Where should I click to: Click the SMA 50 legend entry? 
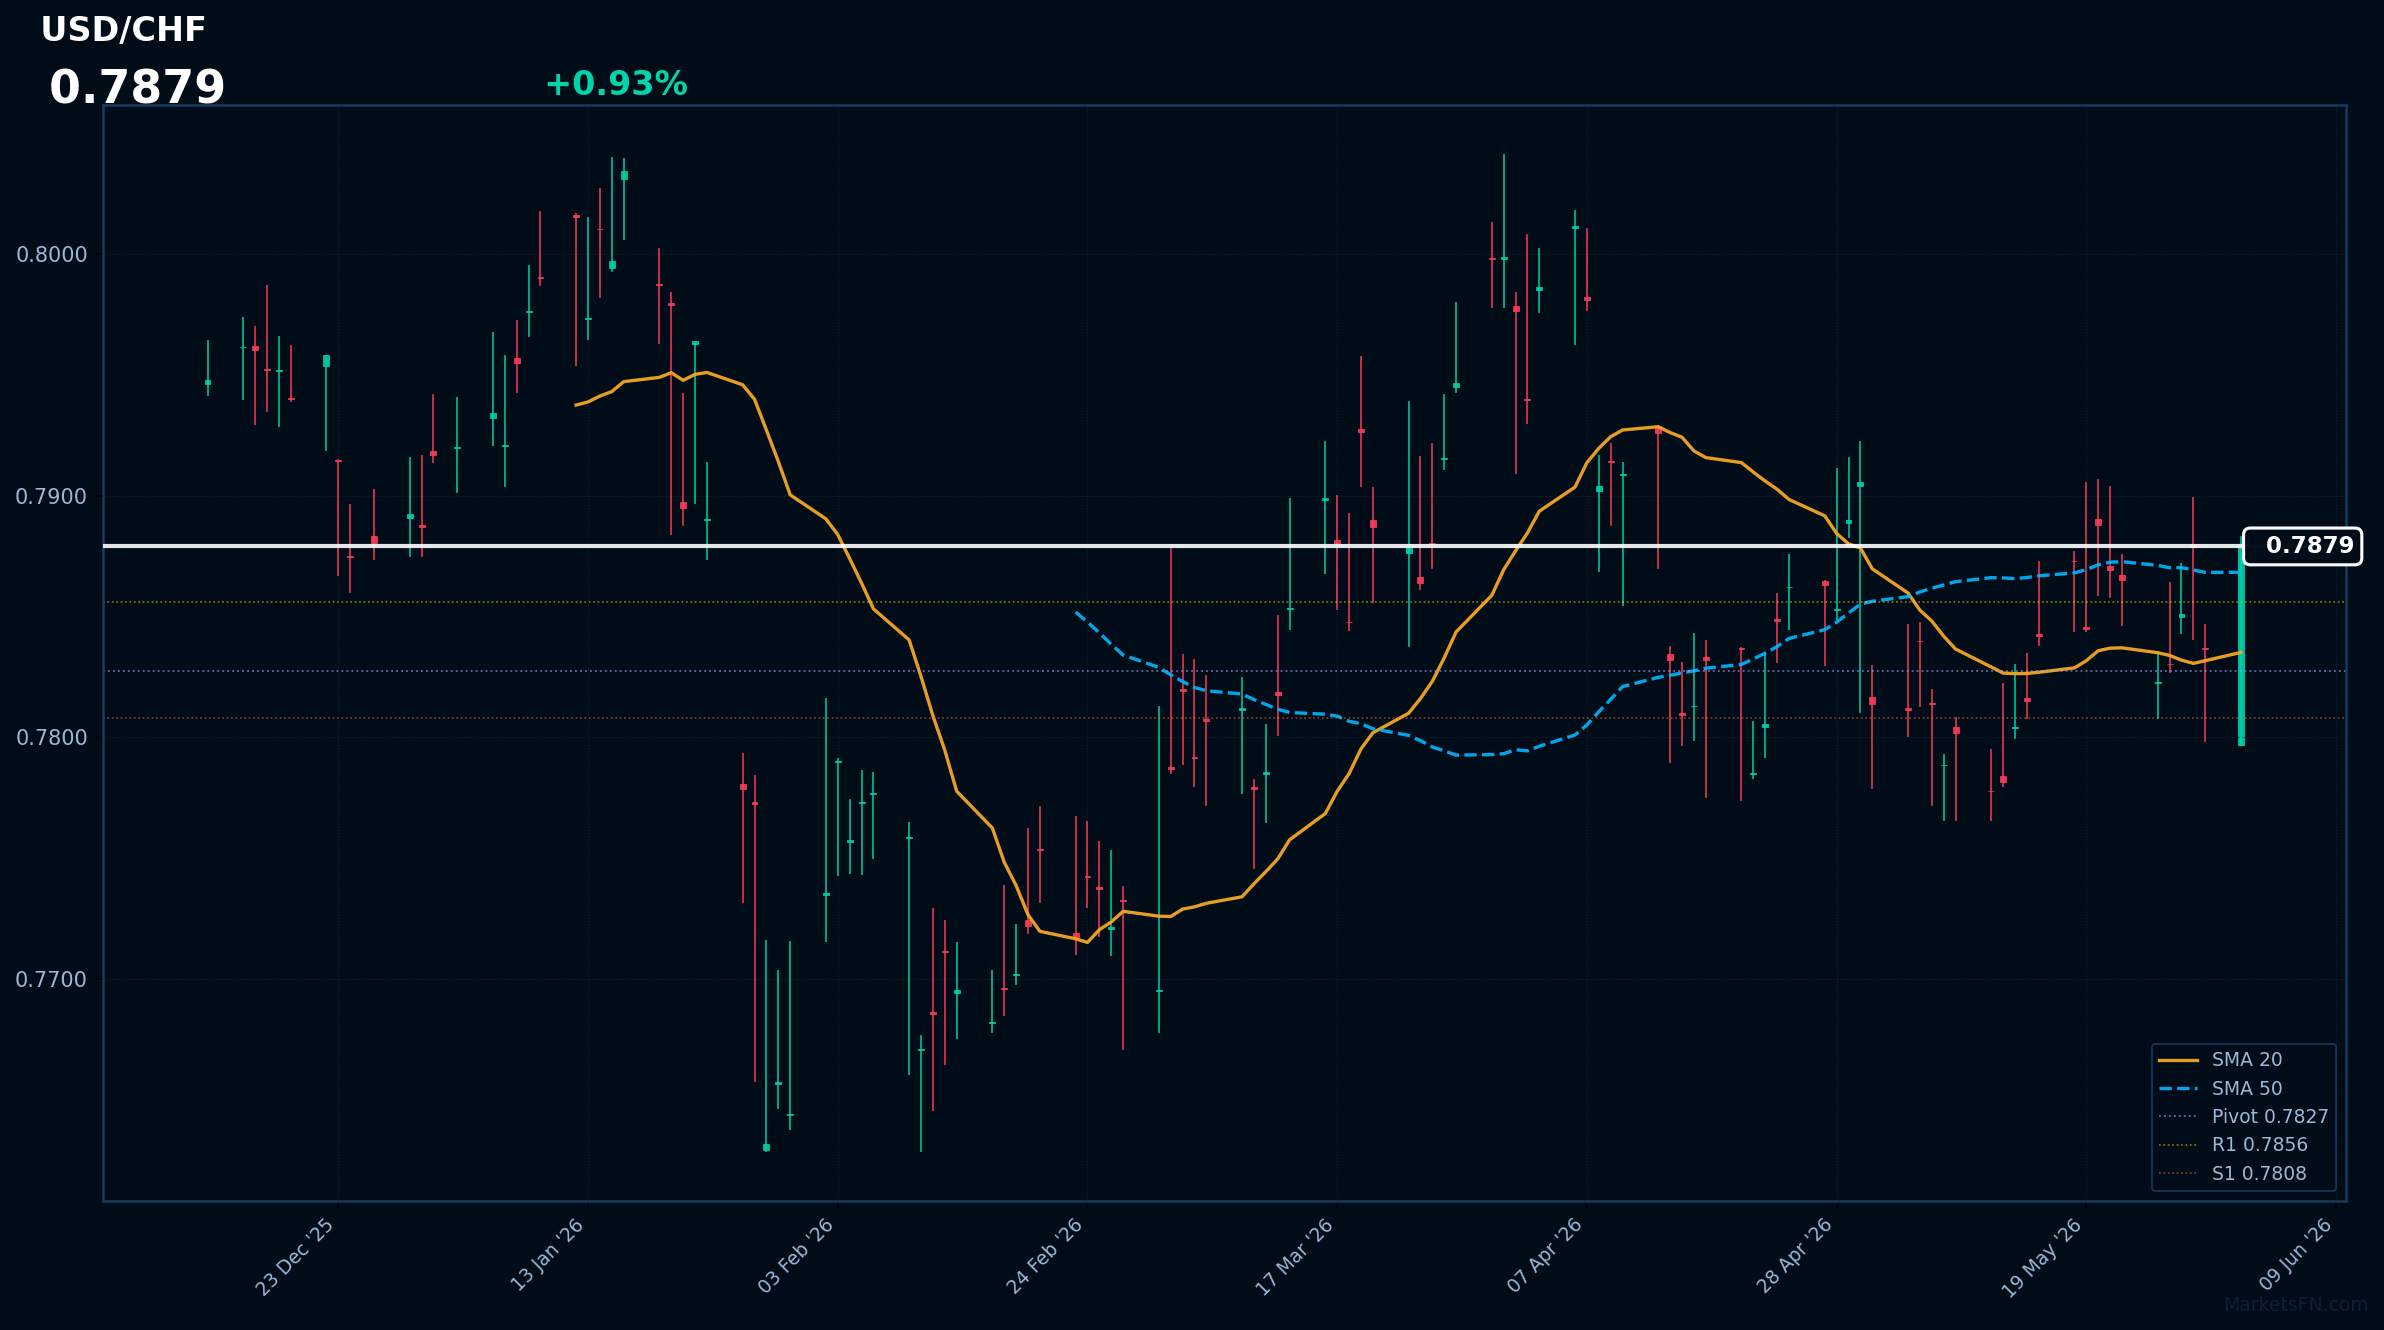click(2220, 1089)
